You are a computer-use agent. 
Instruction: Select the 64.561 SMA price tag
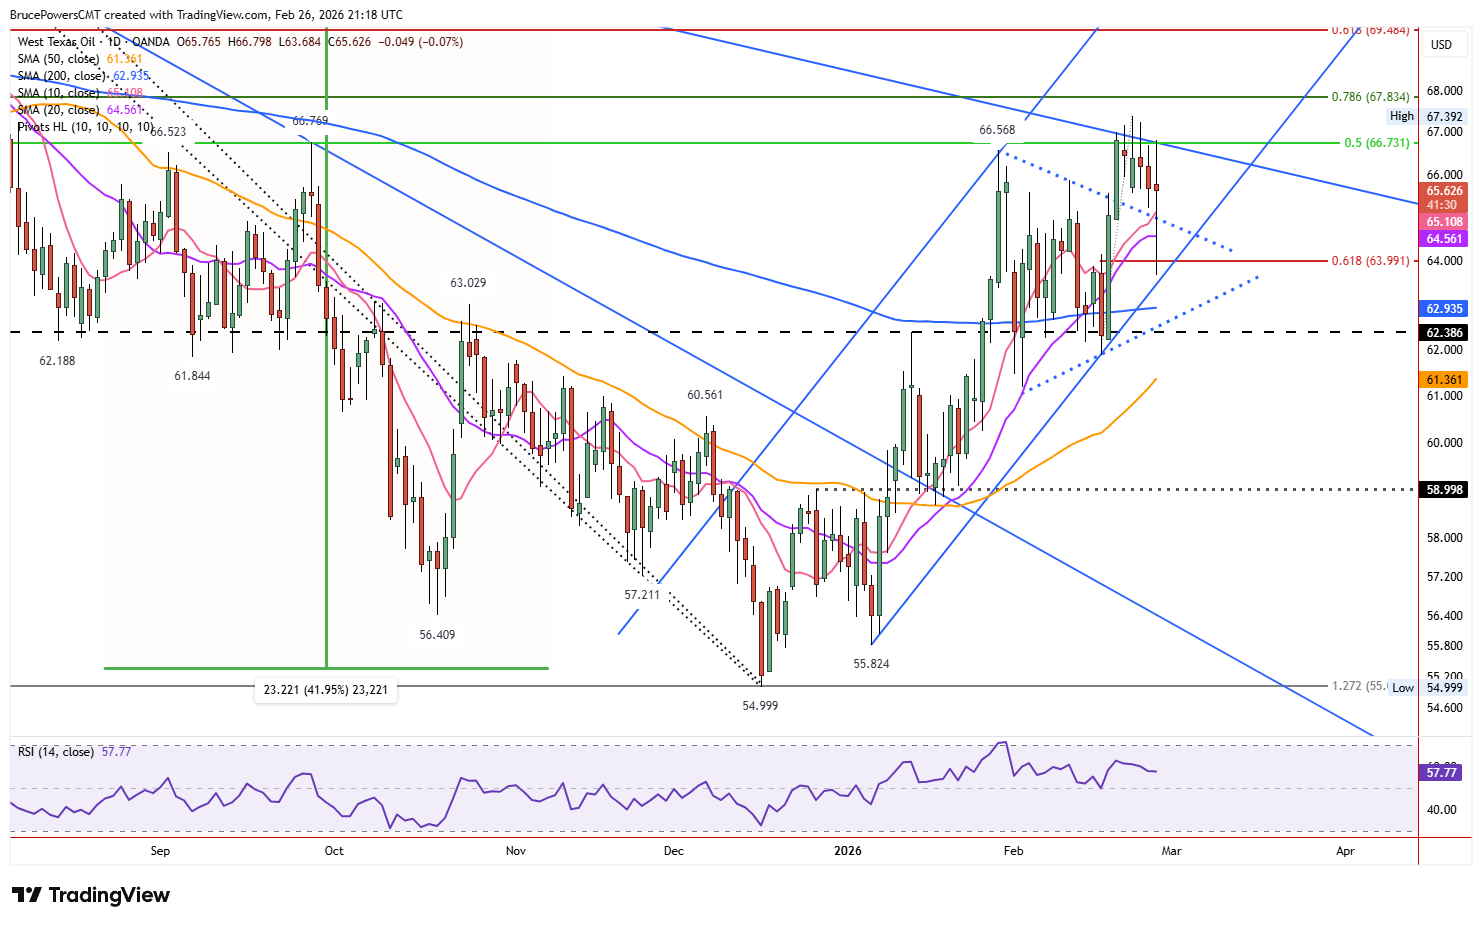1444,239
